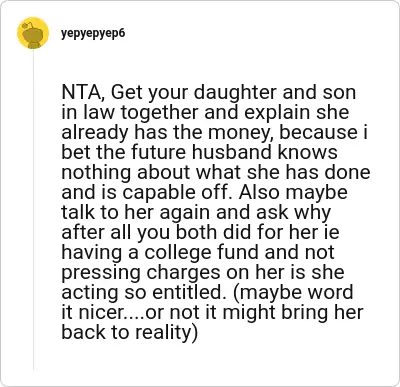This screenshot has height=387, width=400.
Task: Click the line "bet the future husband knows"
Action: [199, 152]
